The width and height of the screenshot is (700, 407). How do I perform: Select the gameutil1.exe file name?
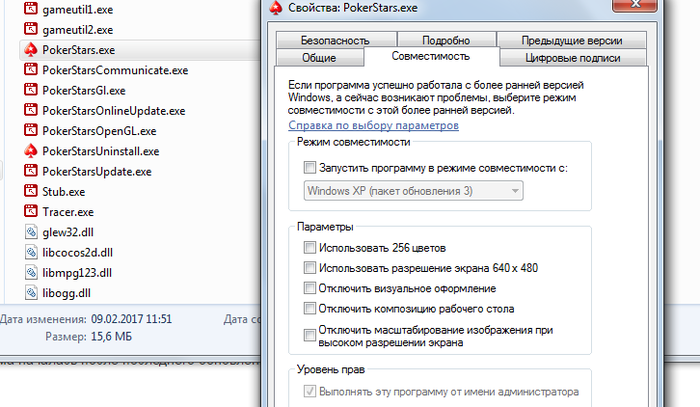point(78,9)
